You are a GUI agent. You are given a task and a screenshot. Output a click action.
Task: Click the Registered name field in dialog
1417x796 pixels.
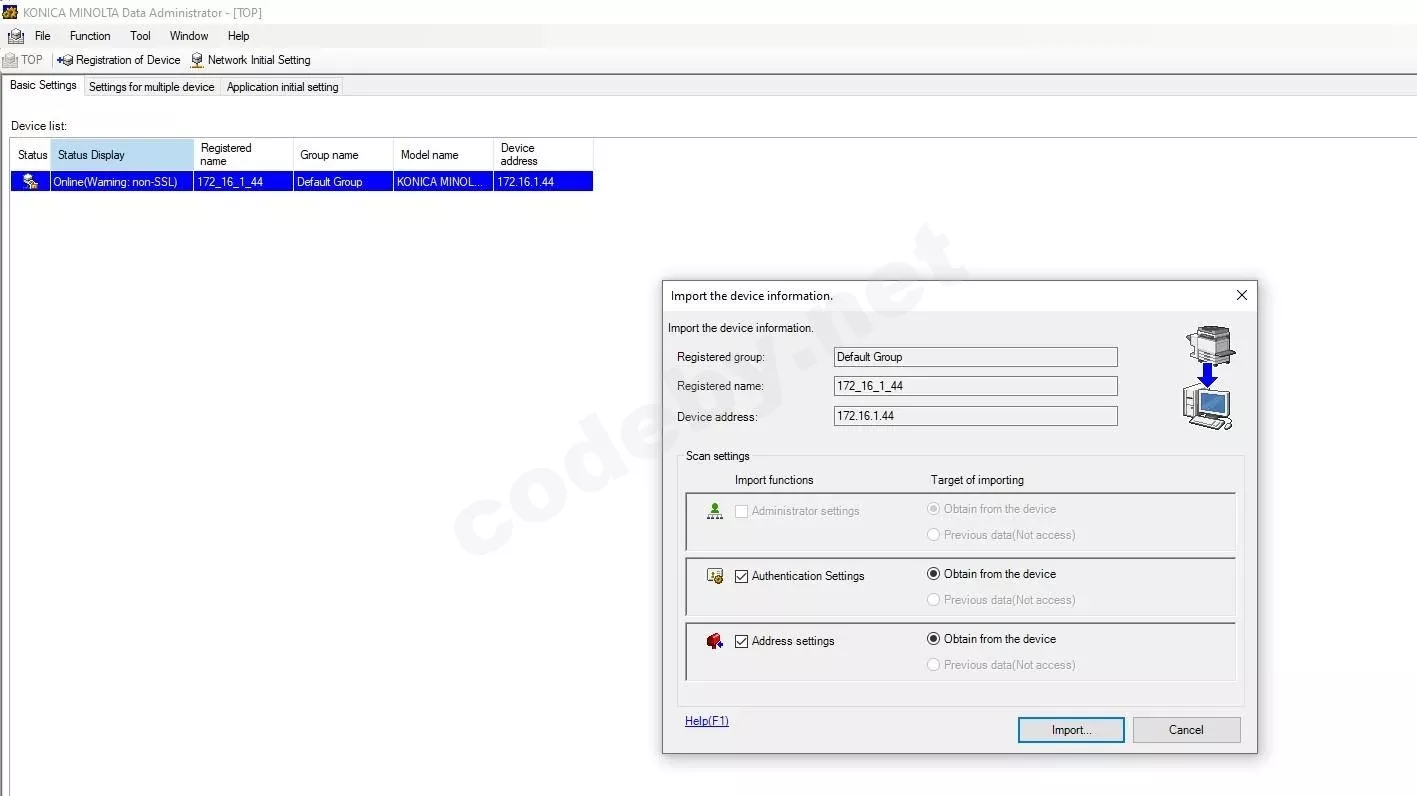[975, 386]
